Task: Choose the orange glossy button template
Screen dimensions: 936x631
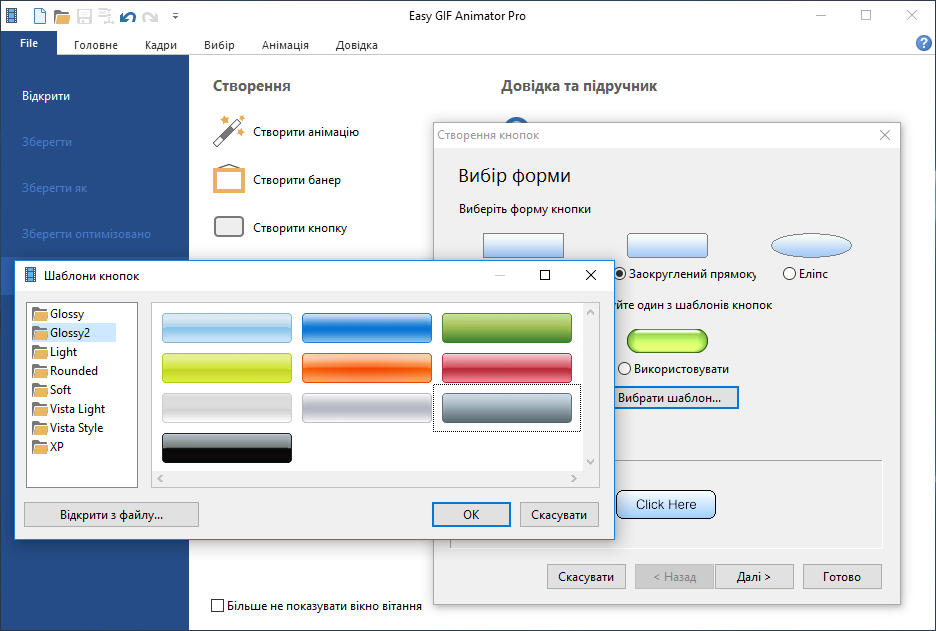Action: coord(367,368)
